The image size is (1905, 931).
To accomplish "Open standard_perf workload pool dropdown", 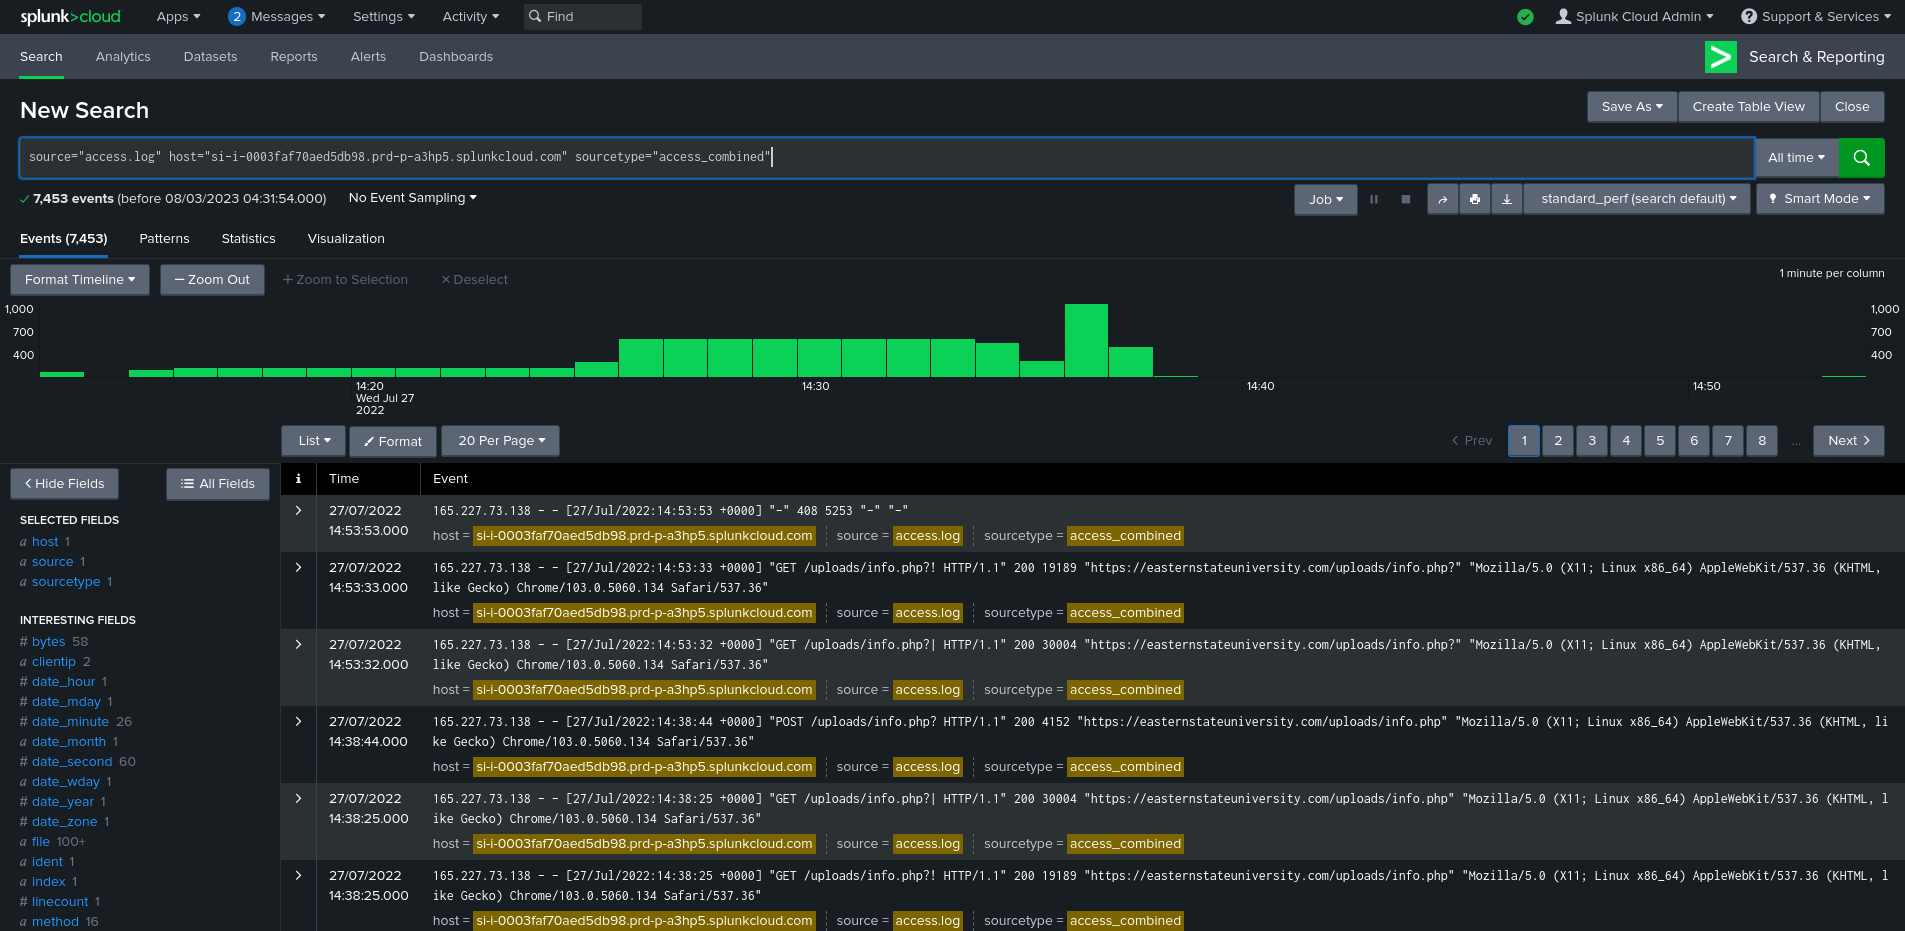I will click(x=1638, y=199).
